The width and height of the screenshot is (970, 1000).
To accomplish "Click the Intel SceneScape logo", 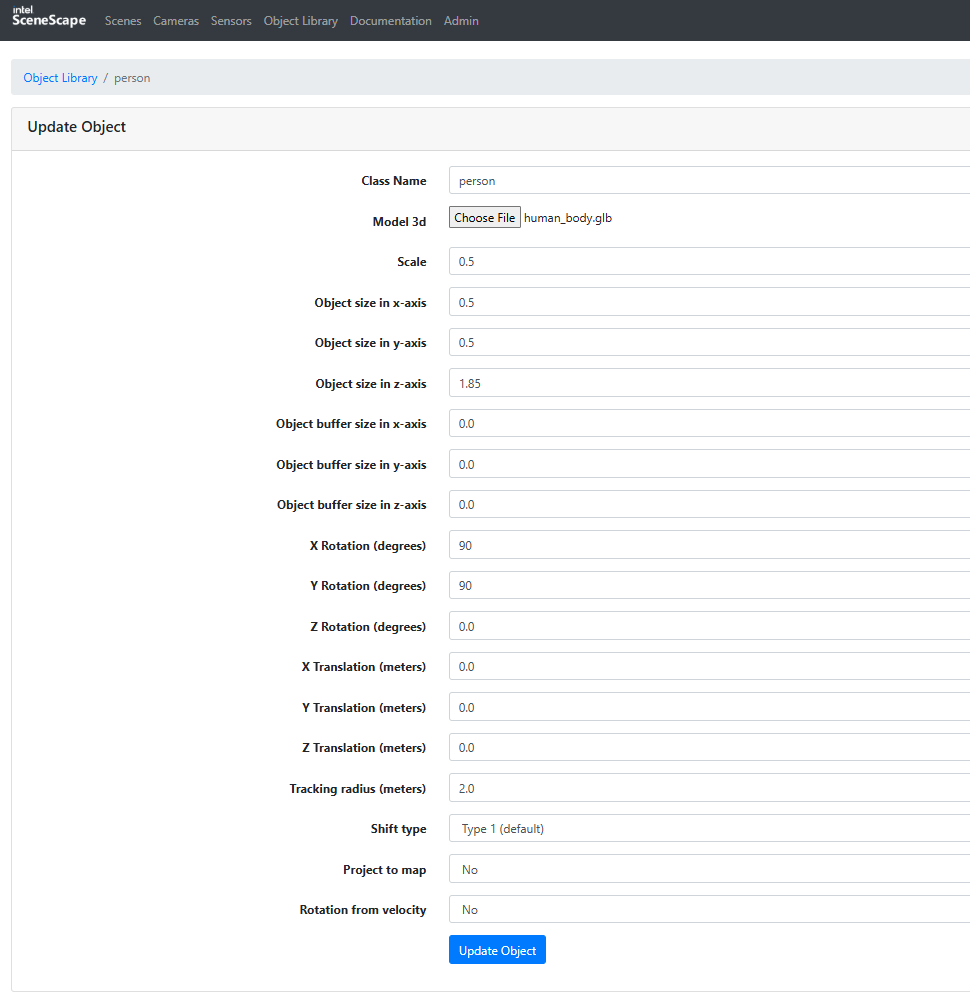I will coord(49,18).
